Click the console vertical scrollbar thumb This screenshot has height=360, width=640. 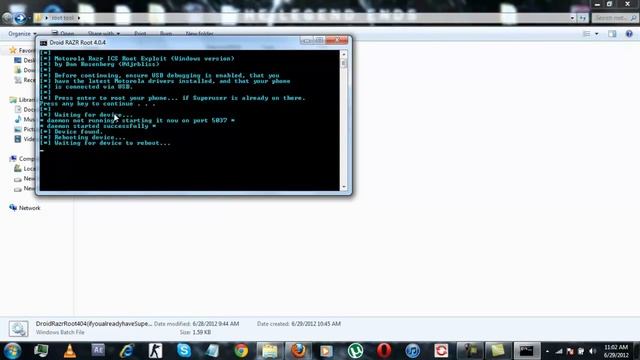(344, 64)
